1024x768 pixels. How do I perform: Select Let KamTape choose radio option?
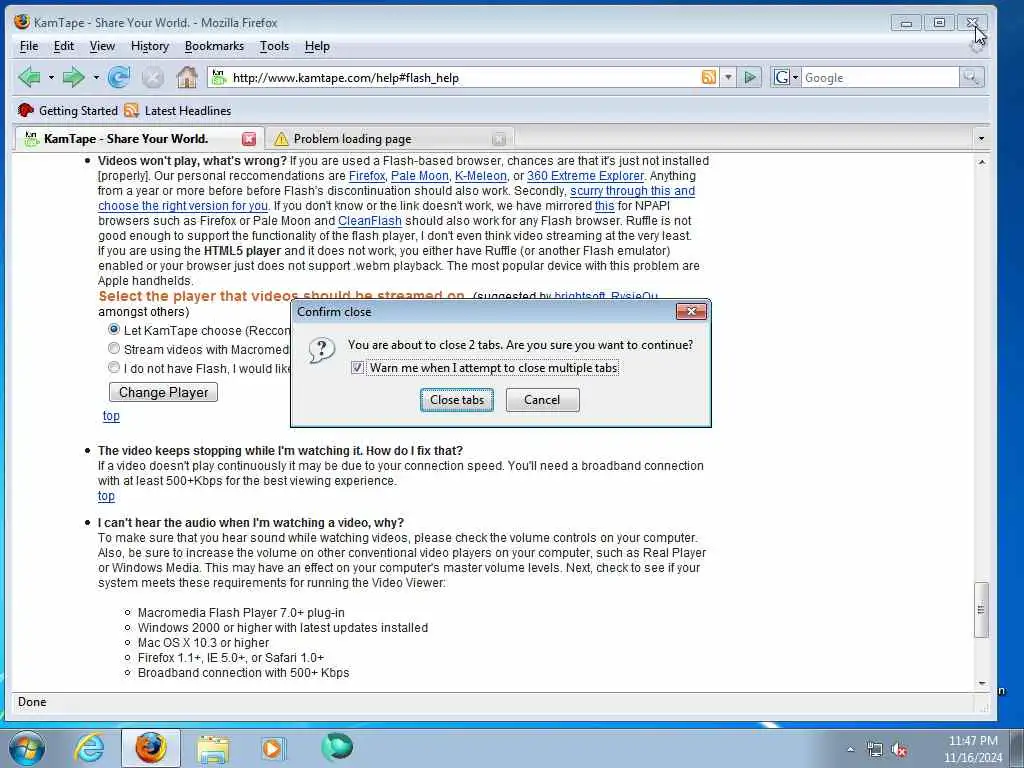click(114, 329)
